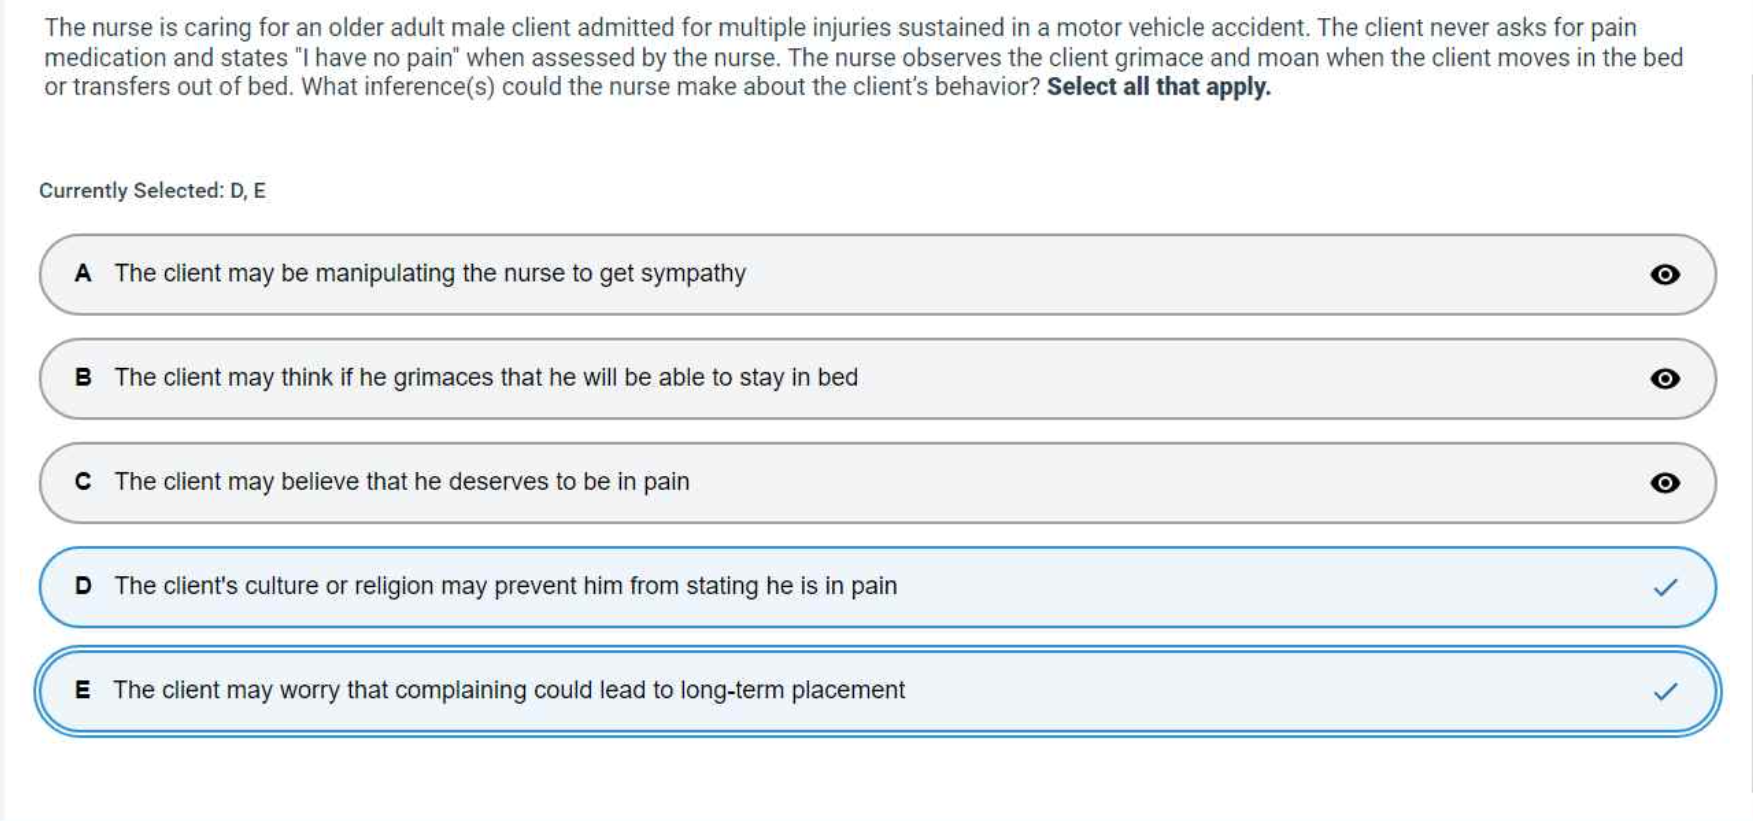The image size is (1753, 821).
Task: Pick answer "deserves to be in pain"
Action: pyautogui.click(x=402, y=481)
